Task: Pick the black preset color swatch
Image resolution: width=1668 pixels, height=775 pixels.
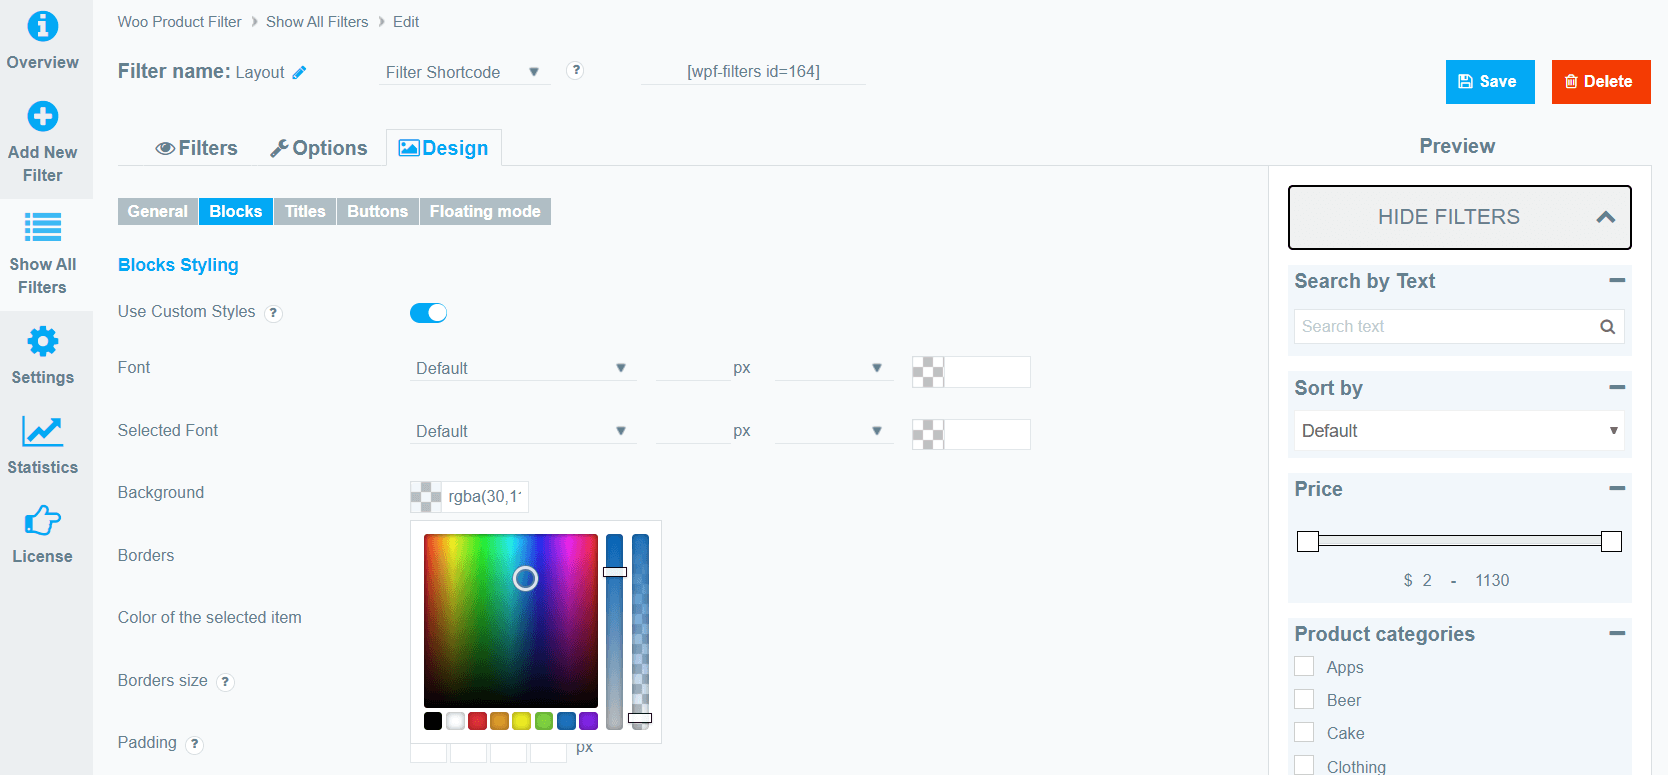Action: point(433,721)
